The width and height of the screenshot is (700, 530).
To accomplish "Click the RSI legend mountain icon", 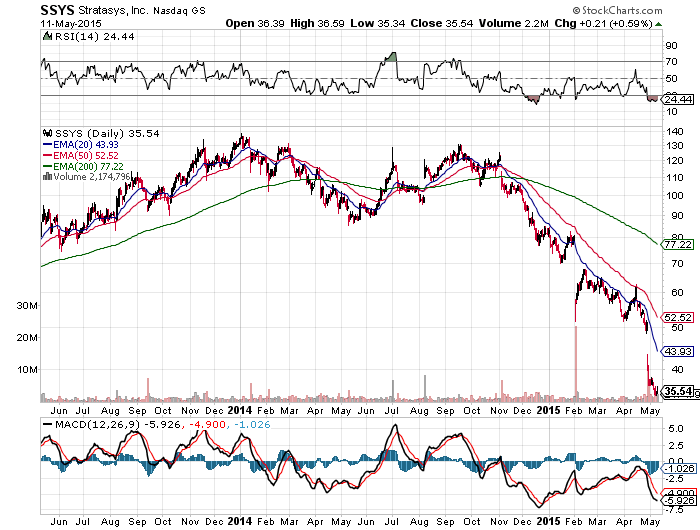I will pyautogui.click(x=47, y=36).
